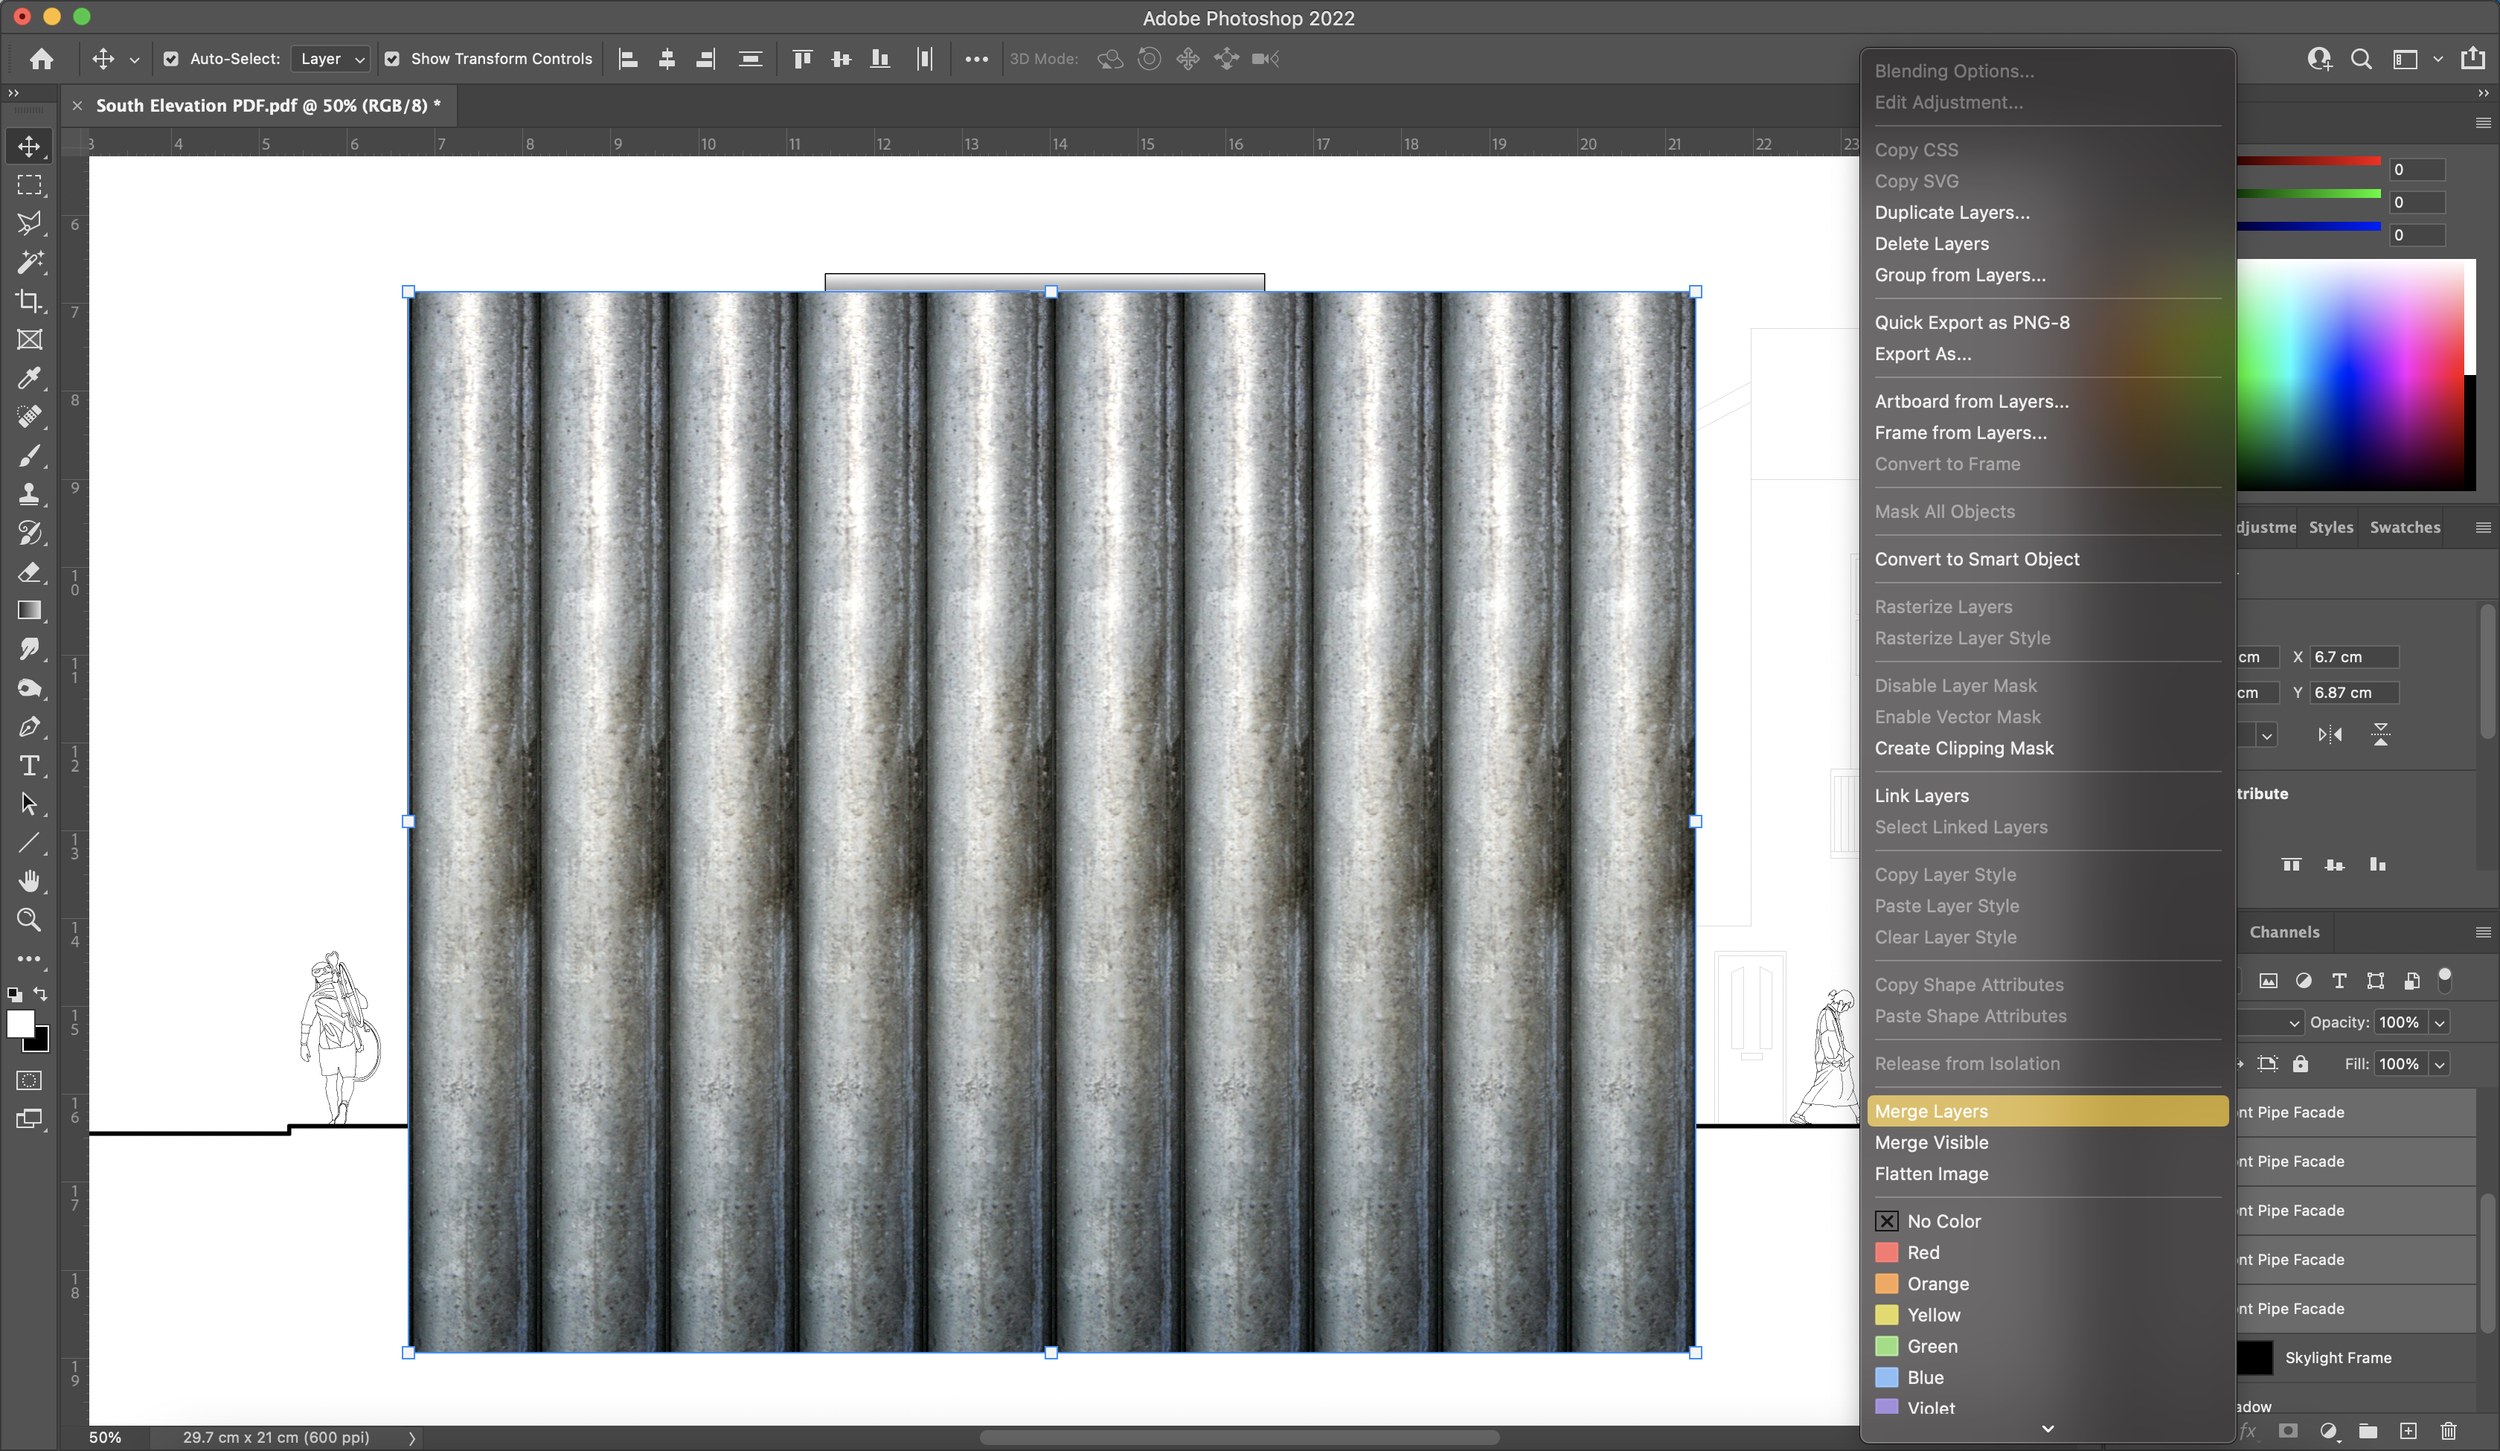Screen dimensions: 2500x1451
Task: Open the Edit Toolbar three-dots button
Action: [x=29, y=958]
